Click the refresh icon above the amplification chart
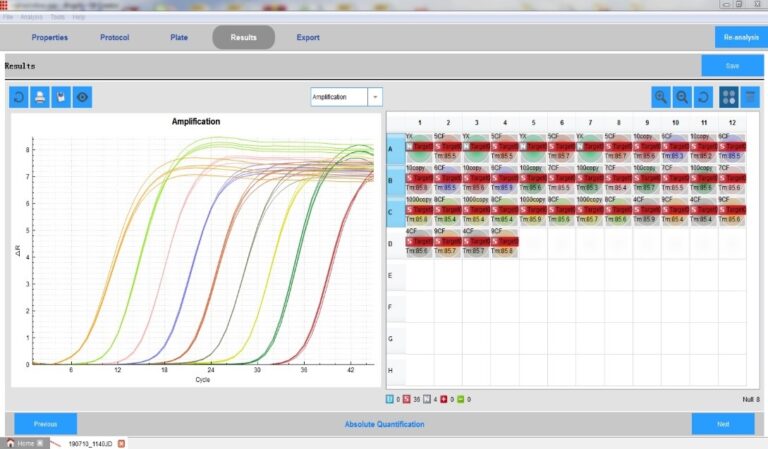 19,97
